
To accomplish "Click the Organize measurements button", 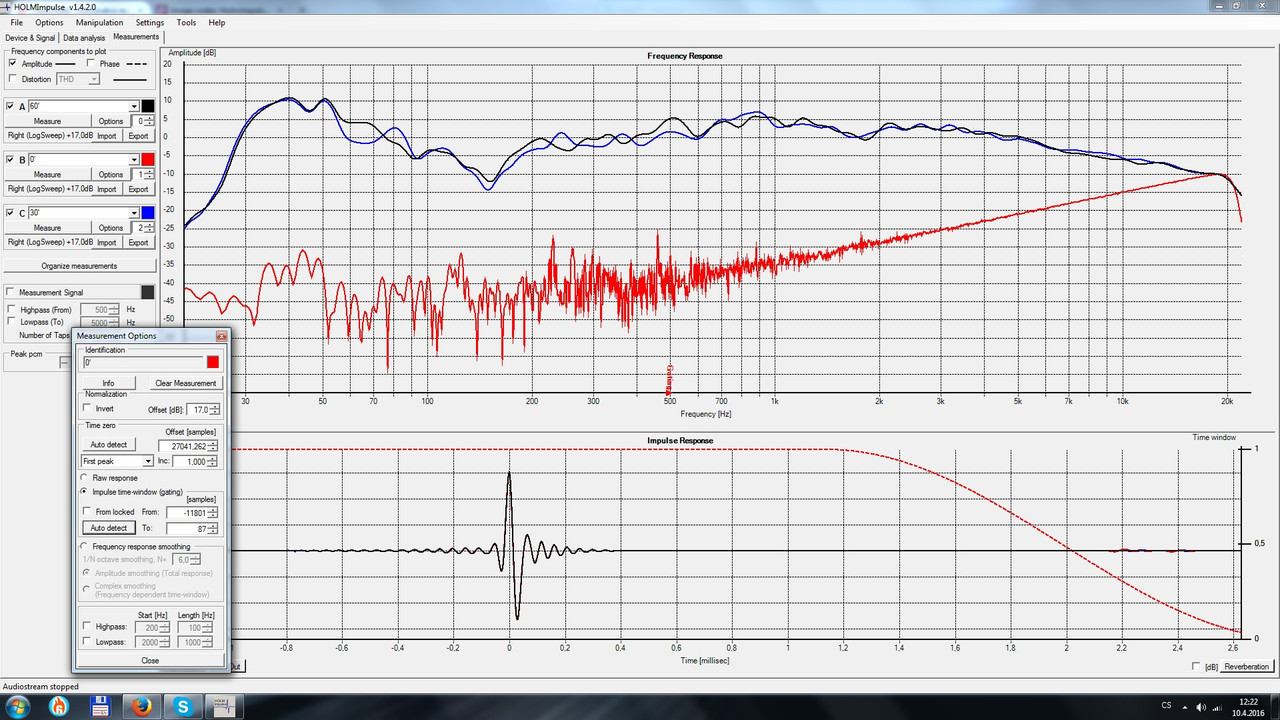I will point(79,266).
